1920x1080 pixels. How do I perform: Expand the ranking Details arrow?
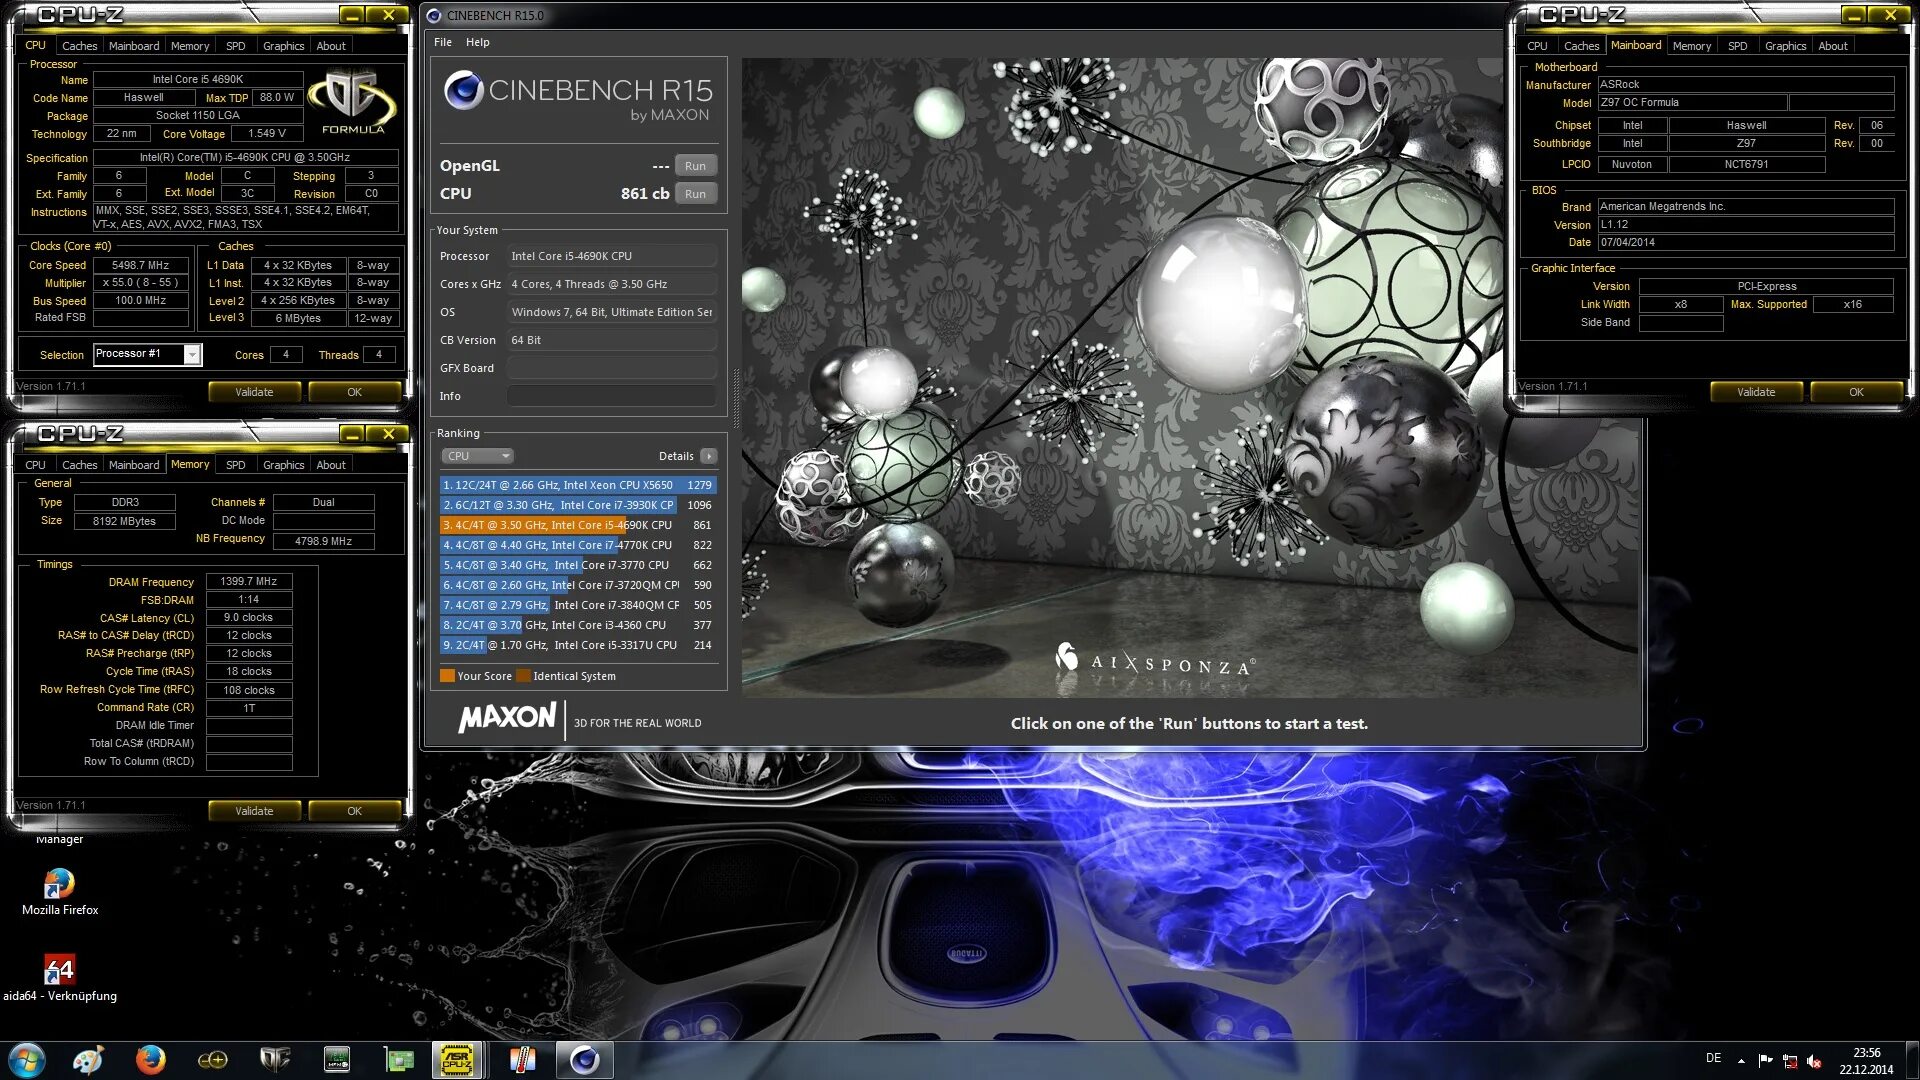pyautogui.click(x=709, y=456)
